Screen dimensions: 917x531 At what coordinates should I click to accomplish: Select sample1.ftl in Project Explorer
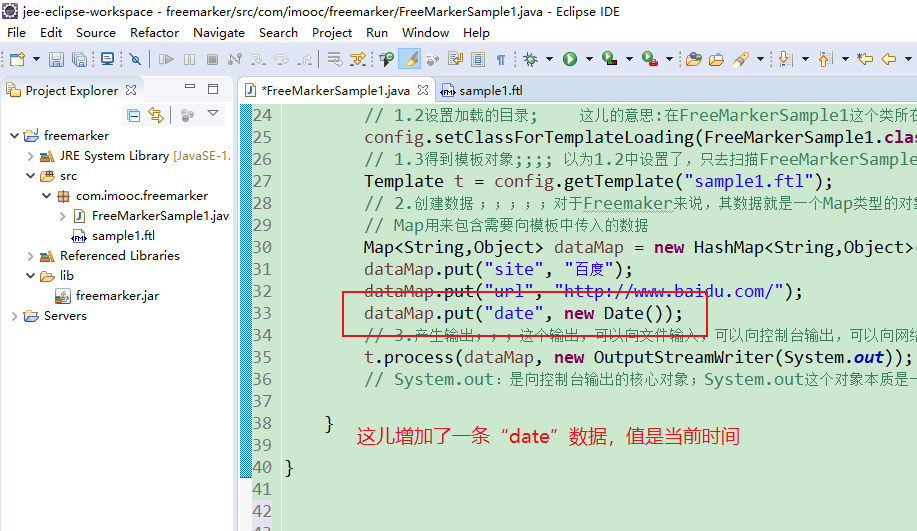click(x=123, y=236)
